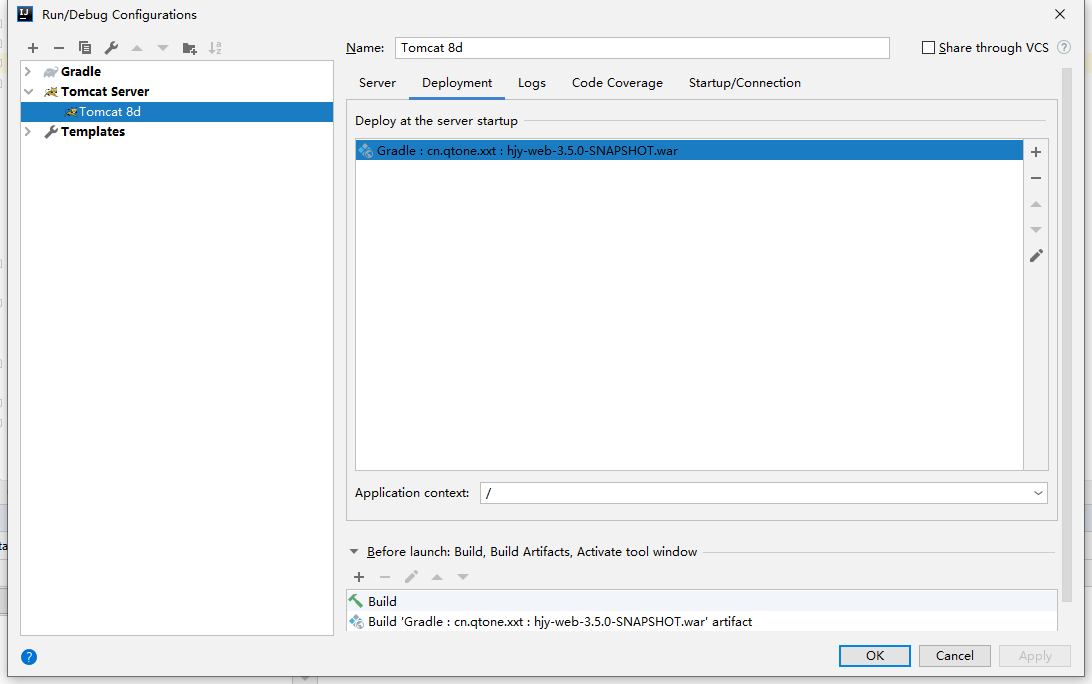Screen dimensions: 1092x684
Task: Click the right-side vertical scrollbar
Action: (1066, 334)
